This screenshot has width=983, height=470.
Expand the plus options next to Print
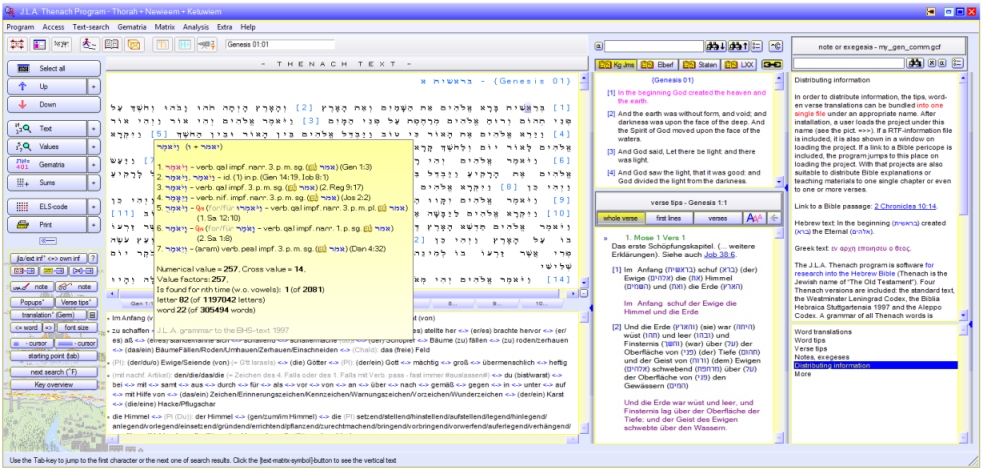click(94, 224)
